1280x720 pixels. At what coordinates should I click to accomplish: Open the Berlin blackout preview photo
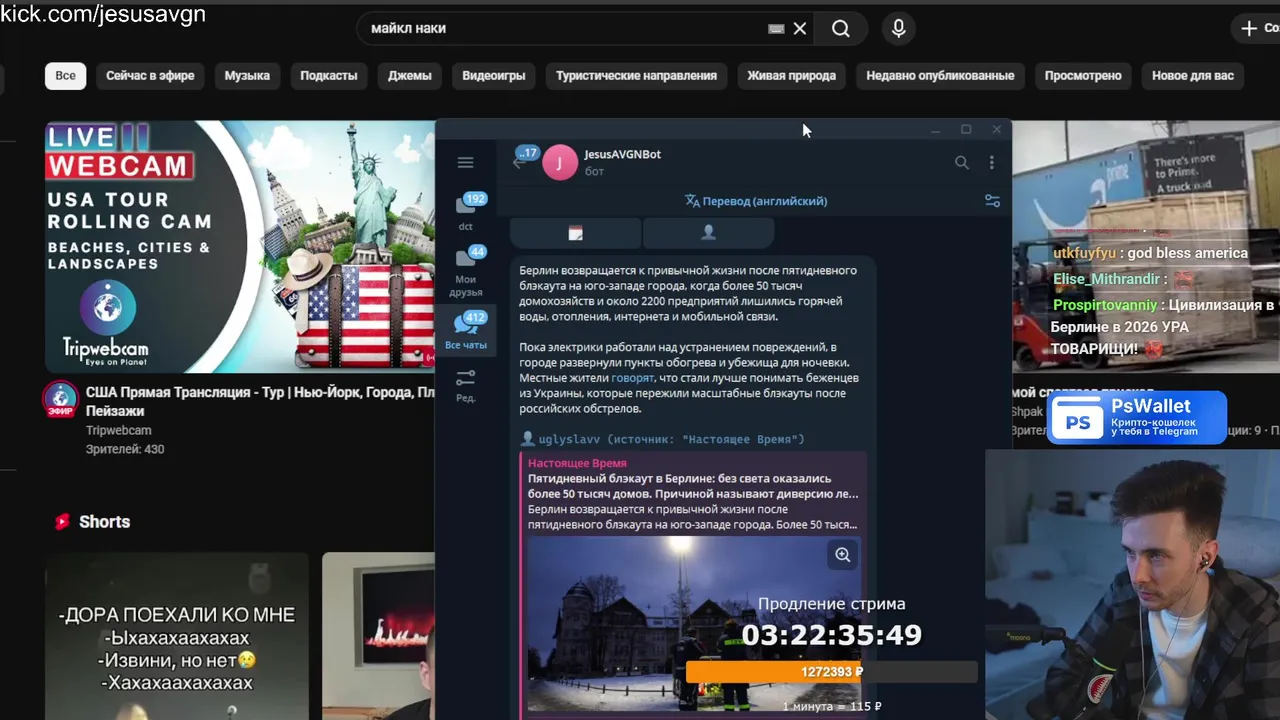coord(693,624)
